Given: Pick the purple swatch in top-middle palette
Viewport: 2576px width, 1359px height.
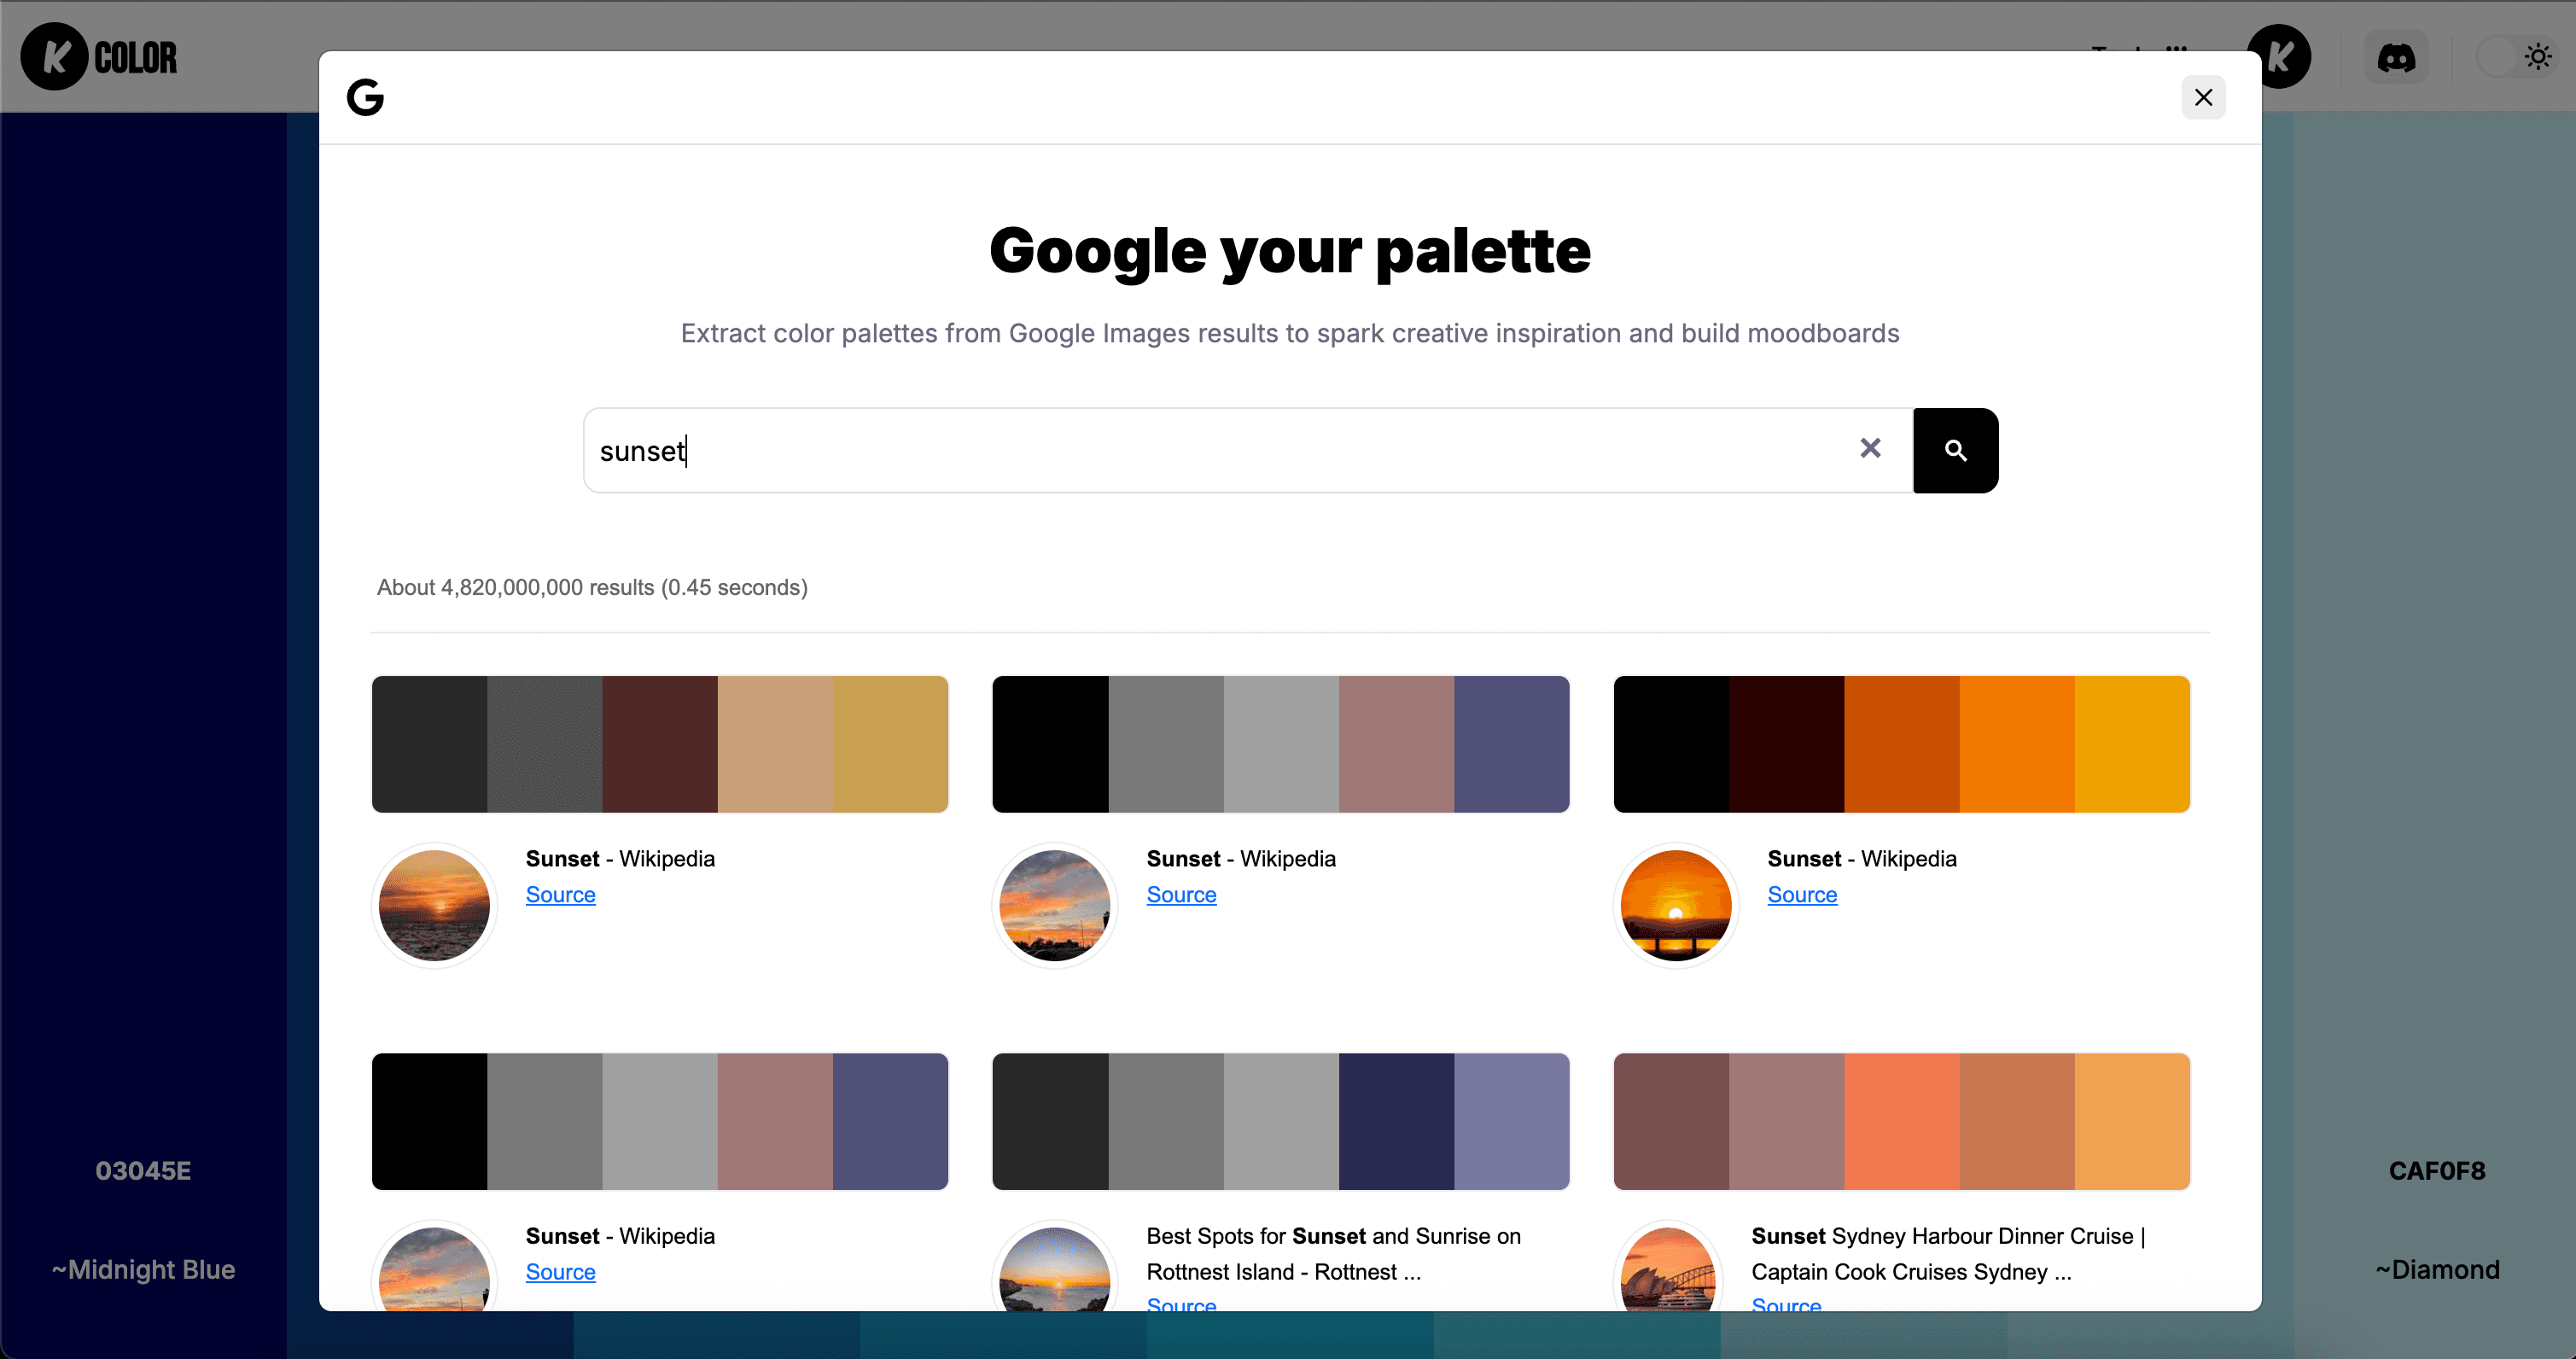Looking at the screenshot, I should [x=1511, y=744].
